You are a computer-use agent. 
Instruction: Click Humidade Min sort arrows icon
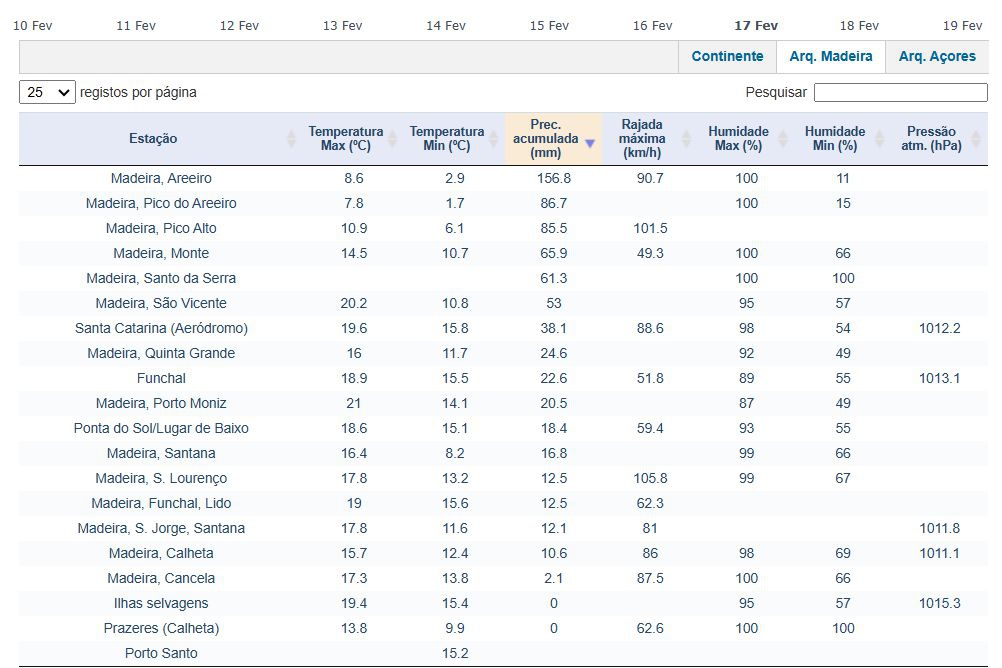(x=877, y=139)
